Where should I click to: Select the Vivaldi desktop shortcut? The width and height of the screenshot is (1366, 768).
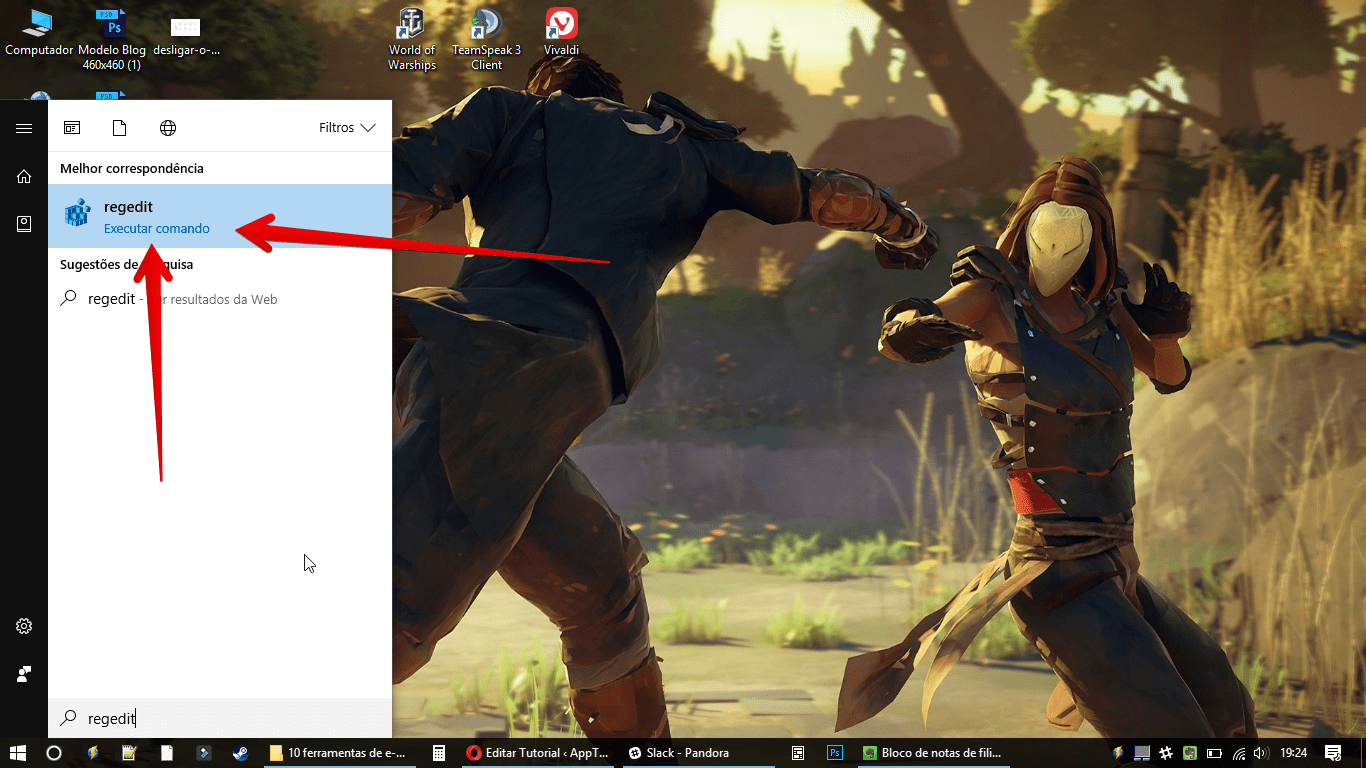[561, 33]
